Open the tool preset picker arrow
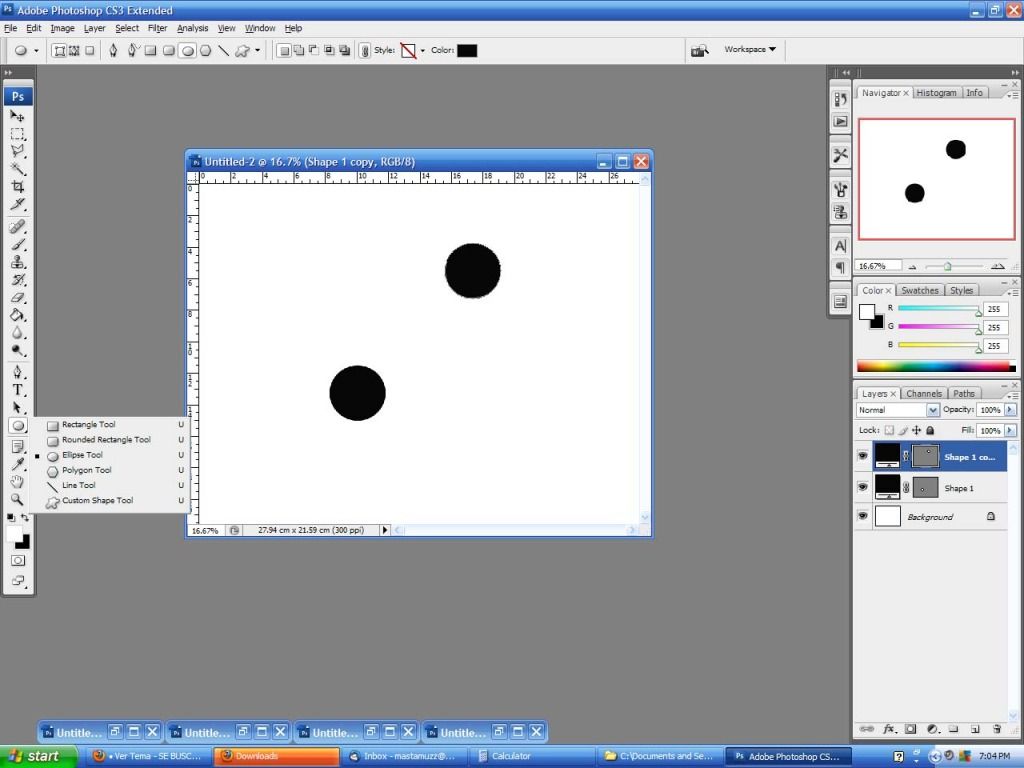 (36, 50)
